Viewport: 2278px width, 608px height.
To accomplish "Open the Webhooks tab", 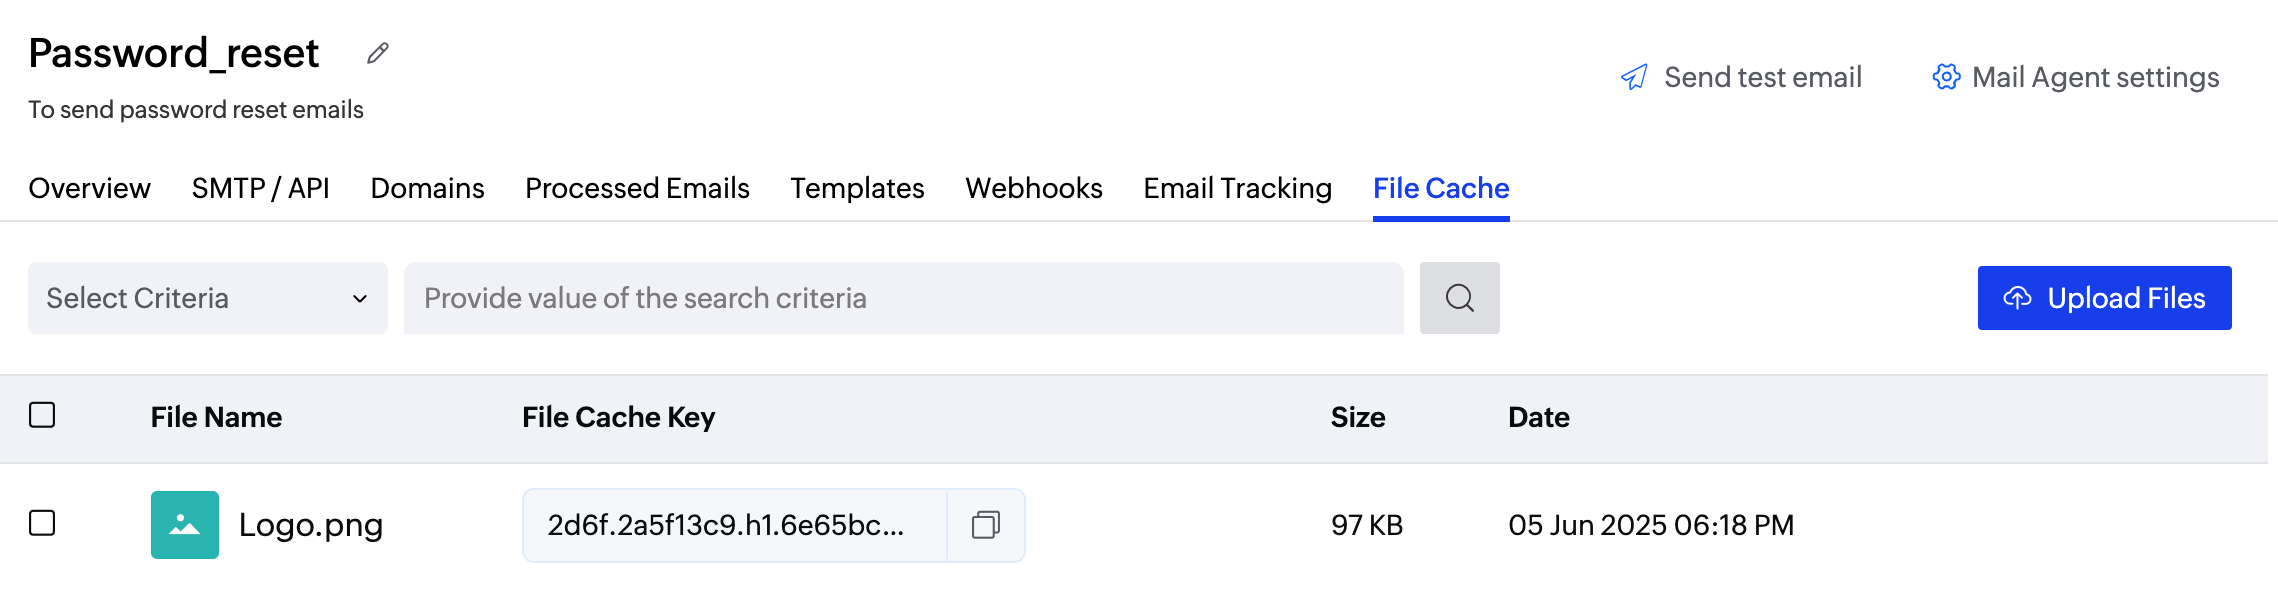I will (1033, 188).
